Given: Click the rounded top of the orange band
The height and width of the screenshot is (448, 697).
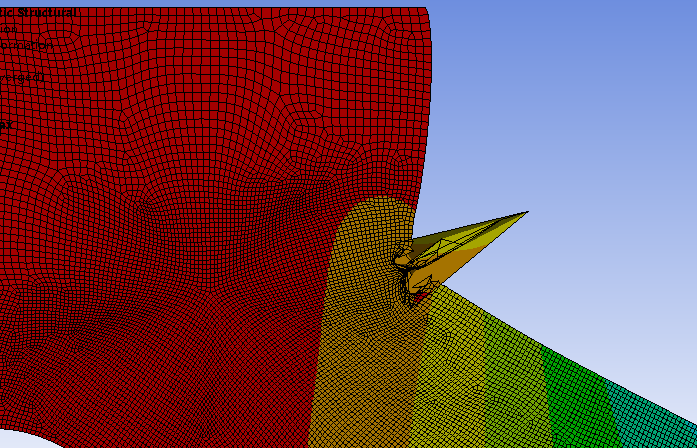Looking at the screenshot, I should [380, 203].
